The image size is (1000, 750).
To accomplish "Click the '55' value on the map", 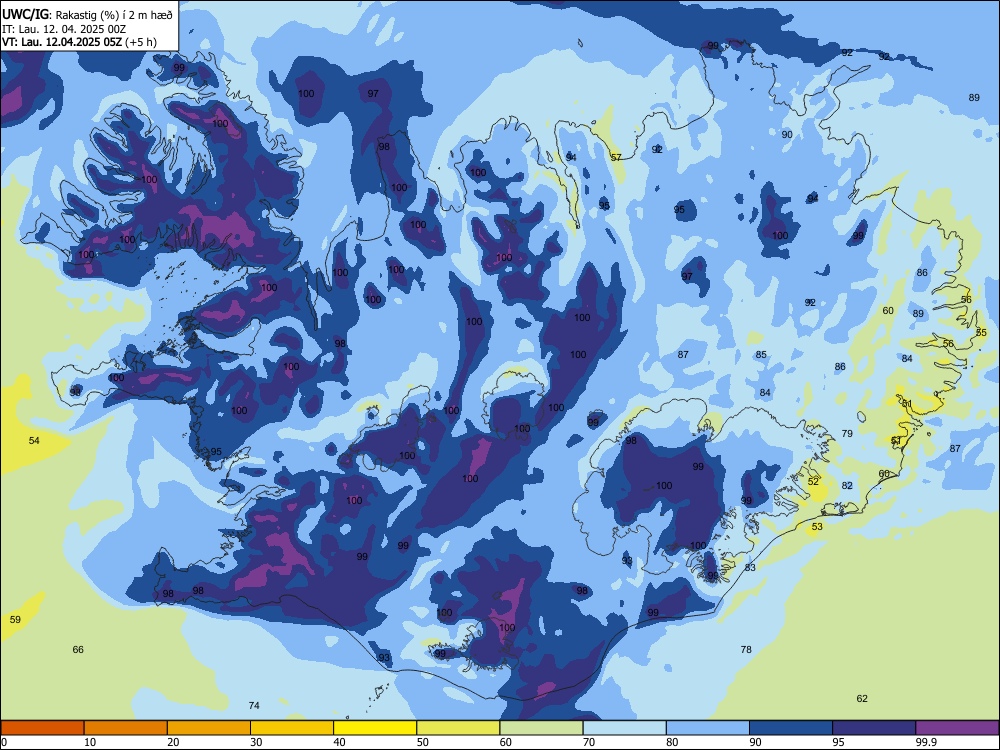I will tap(982, 332).
